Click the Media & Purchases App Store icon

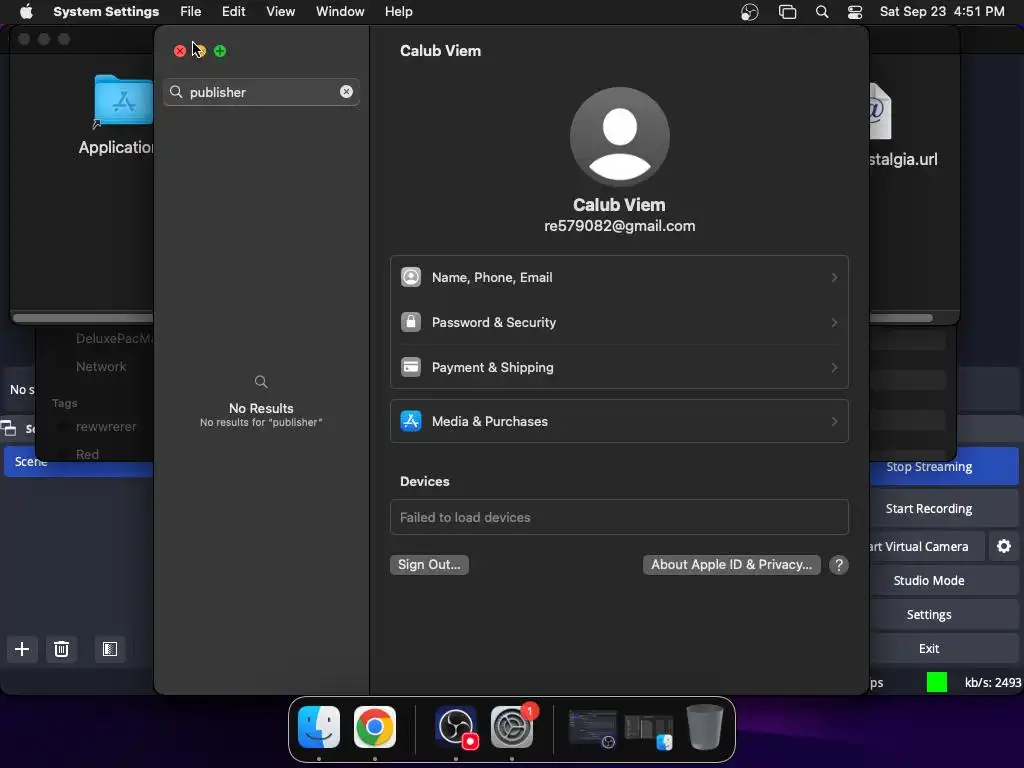point(411,421)
